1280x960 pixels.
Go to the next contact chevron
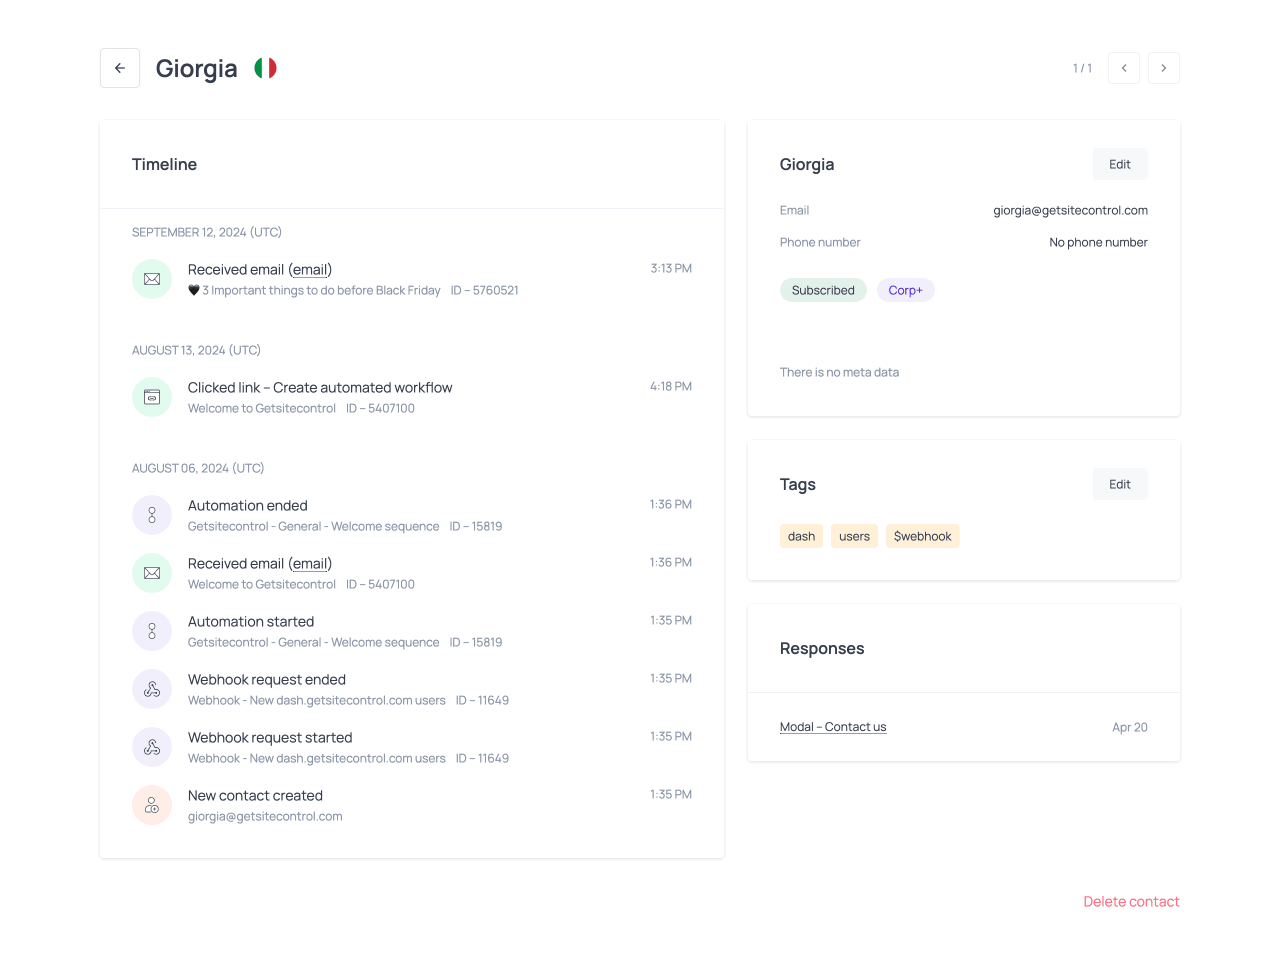point(1164,68)
